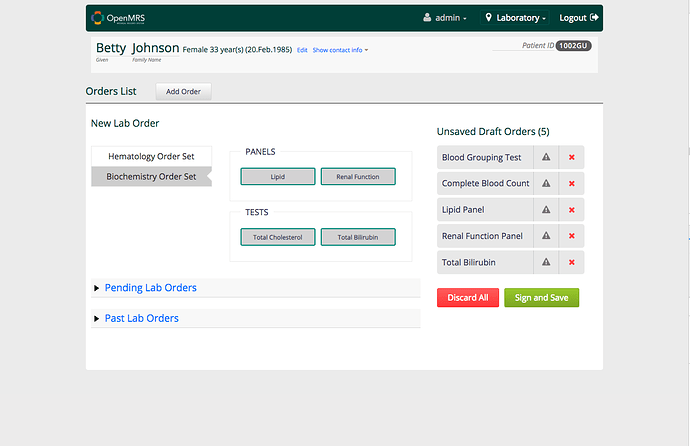Click warning icon for Complete Blood Count
The height and width of the screenshot is (446, 690).
point(546,183)
